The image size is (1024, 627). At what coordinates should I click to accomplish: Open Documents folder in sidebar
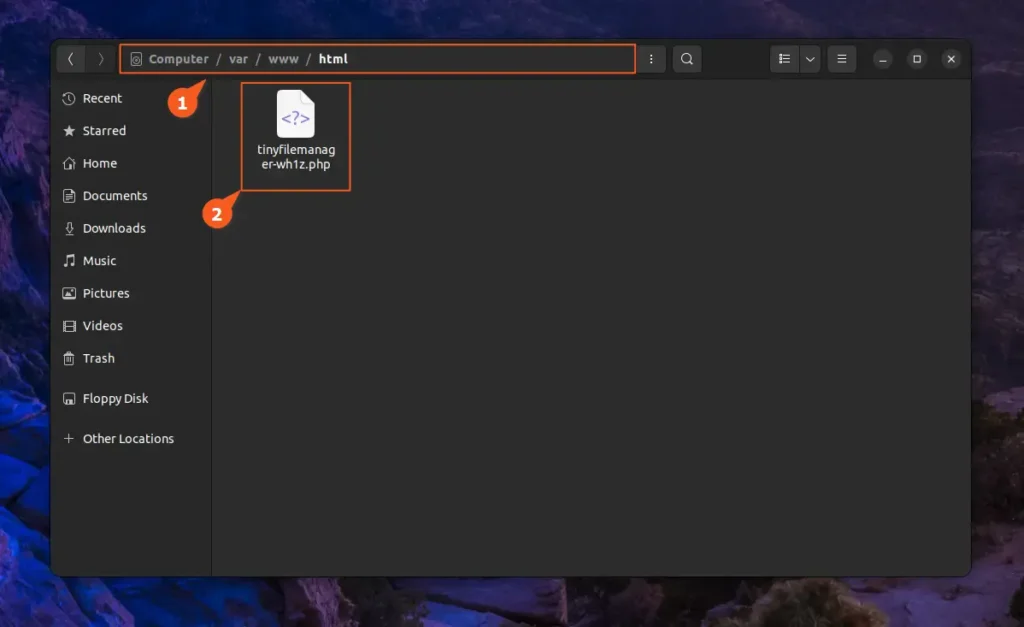pyautogui.click(x=114, y=196)
